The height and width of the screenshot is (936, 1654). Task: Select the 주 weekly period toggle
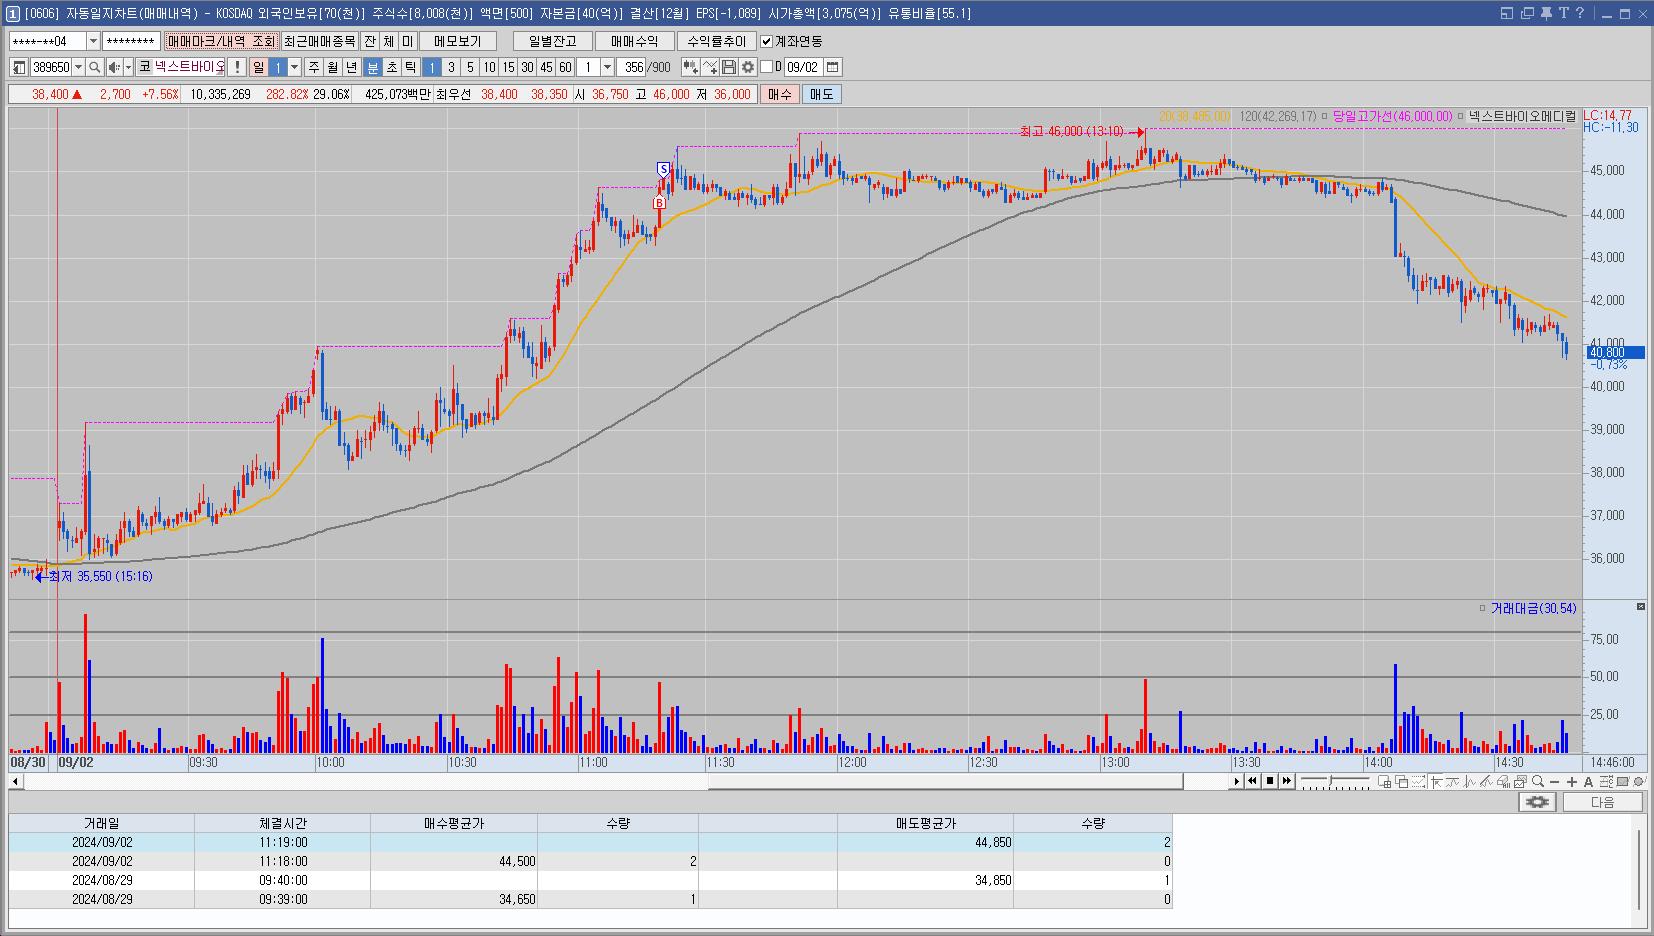tap(313, 67)
